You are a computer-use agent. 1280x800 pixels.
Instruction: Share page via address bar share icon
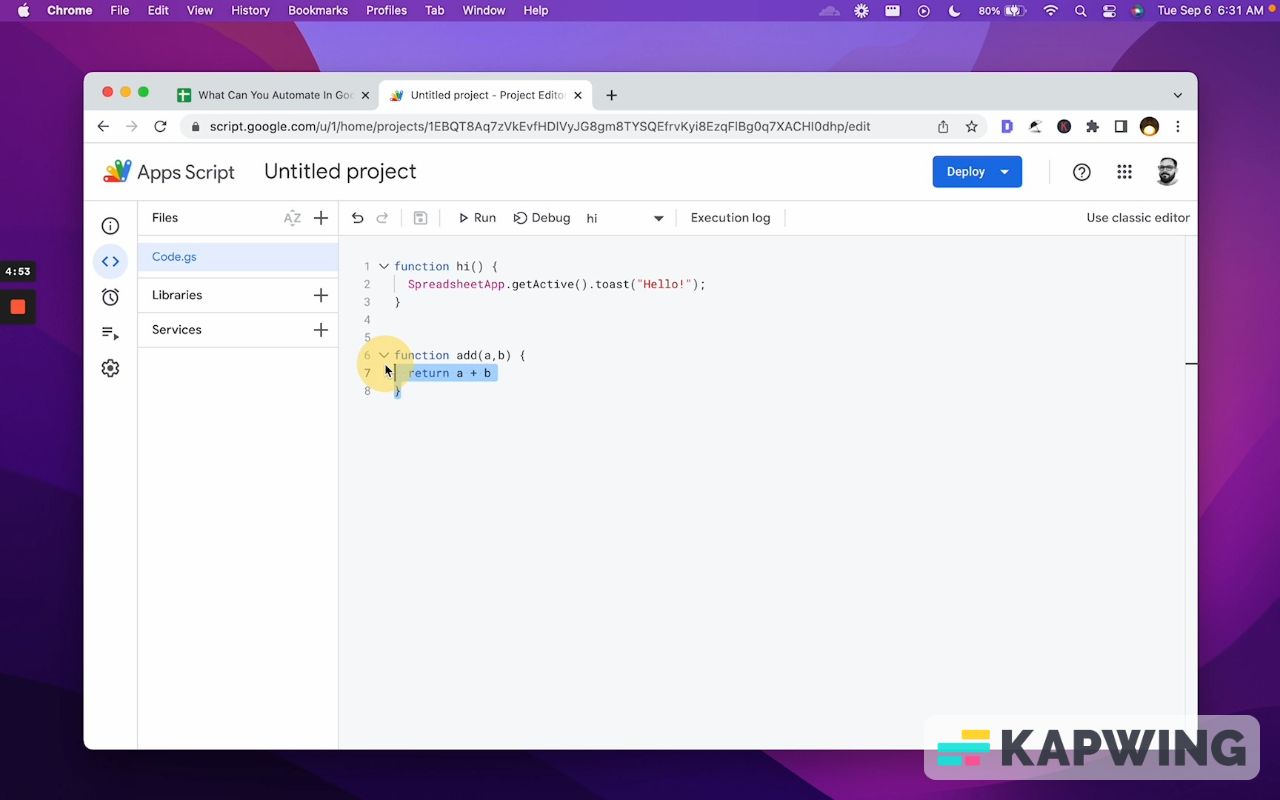pyautogui.click(x=943, y=126)
